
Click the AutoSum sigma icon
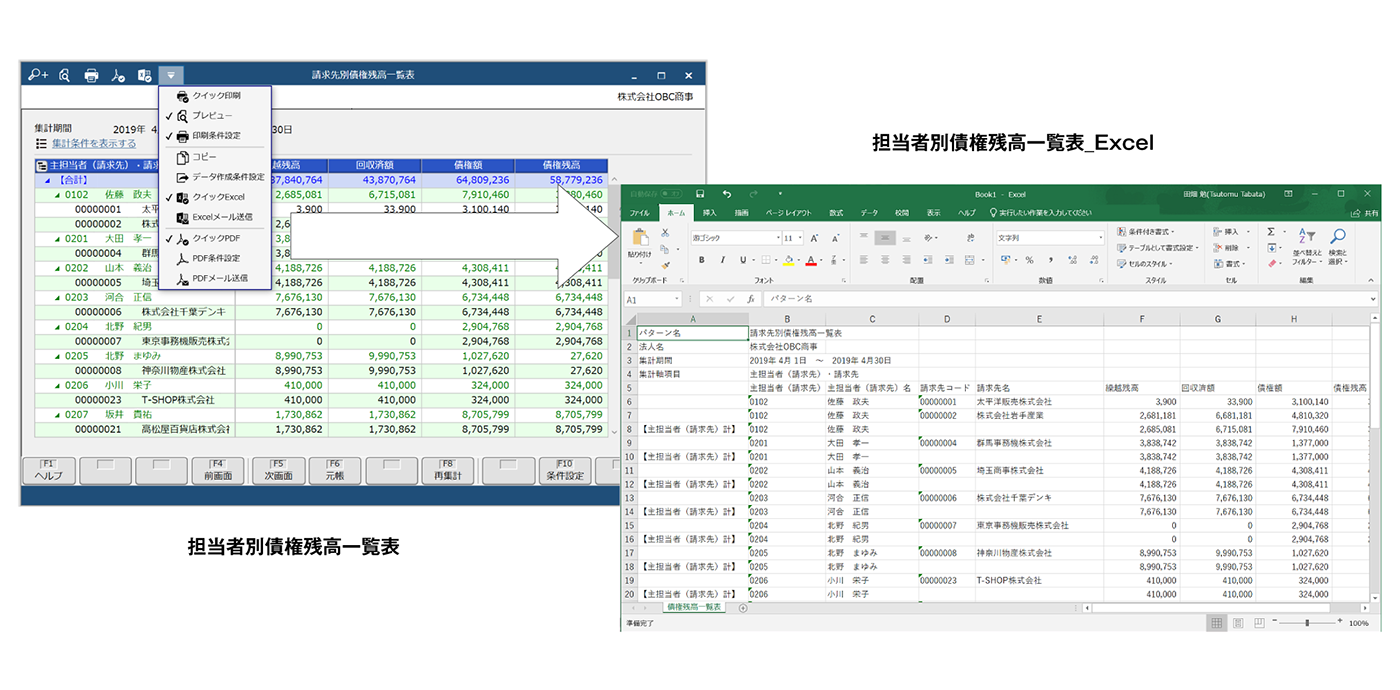[x=1271, y=232]
